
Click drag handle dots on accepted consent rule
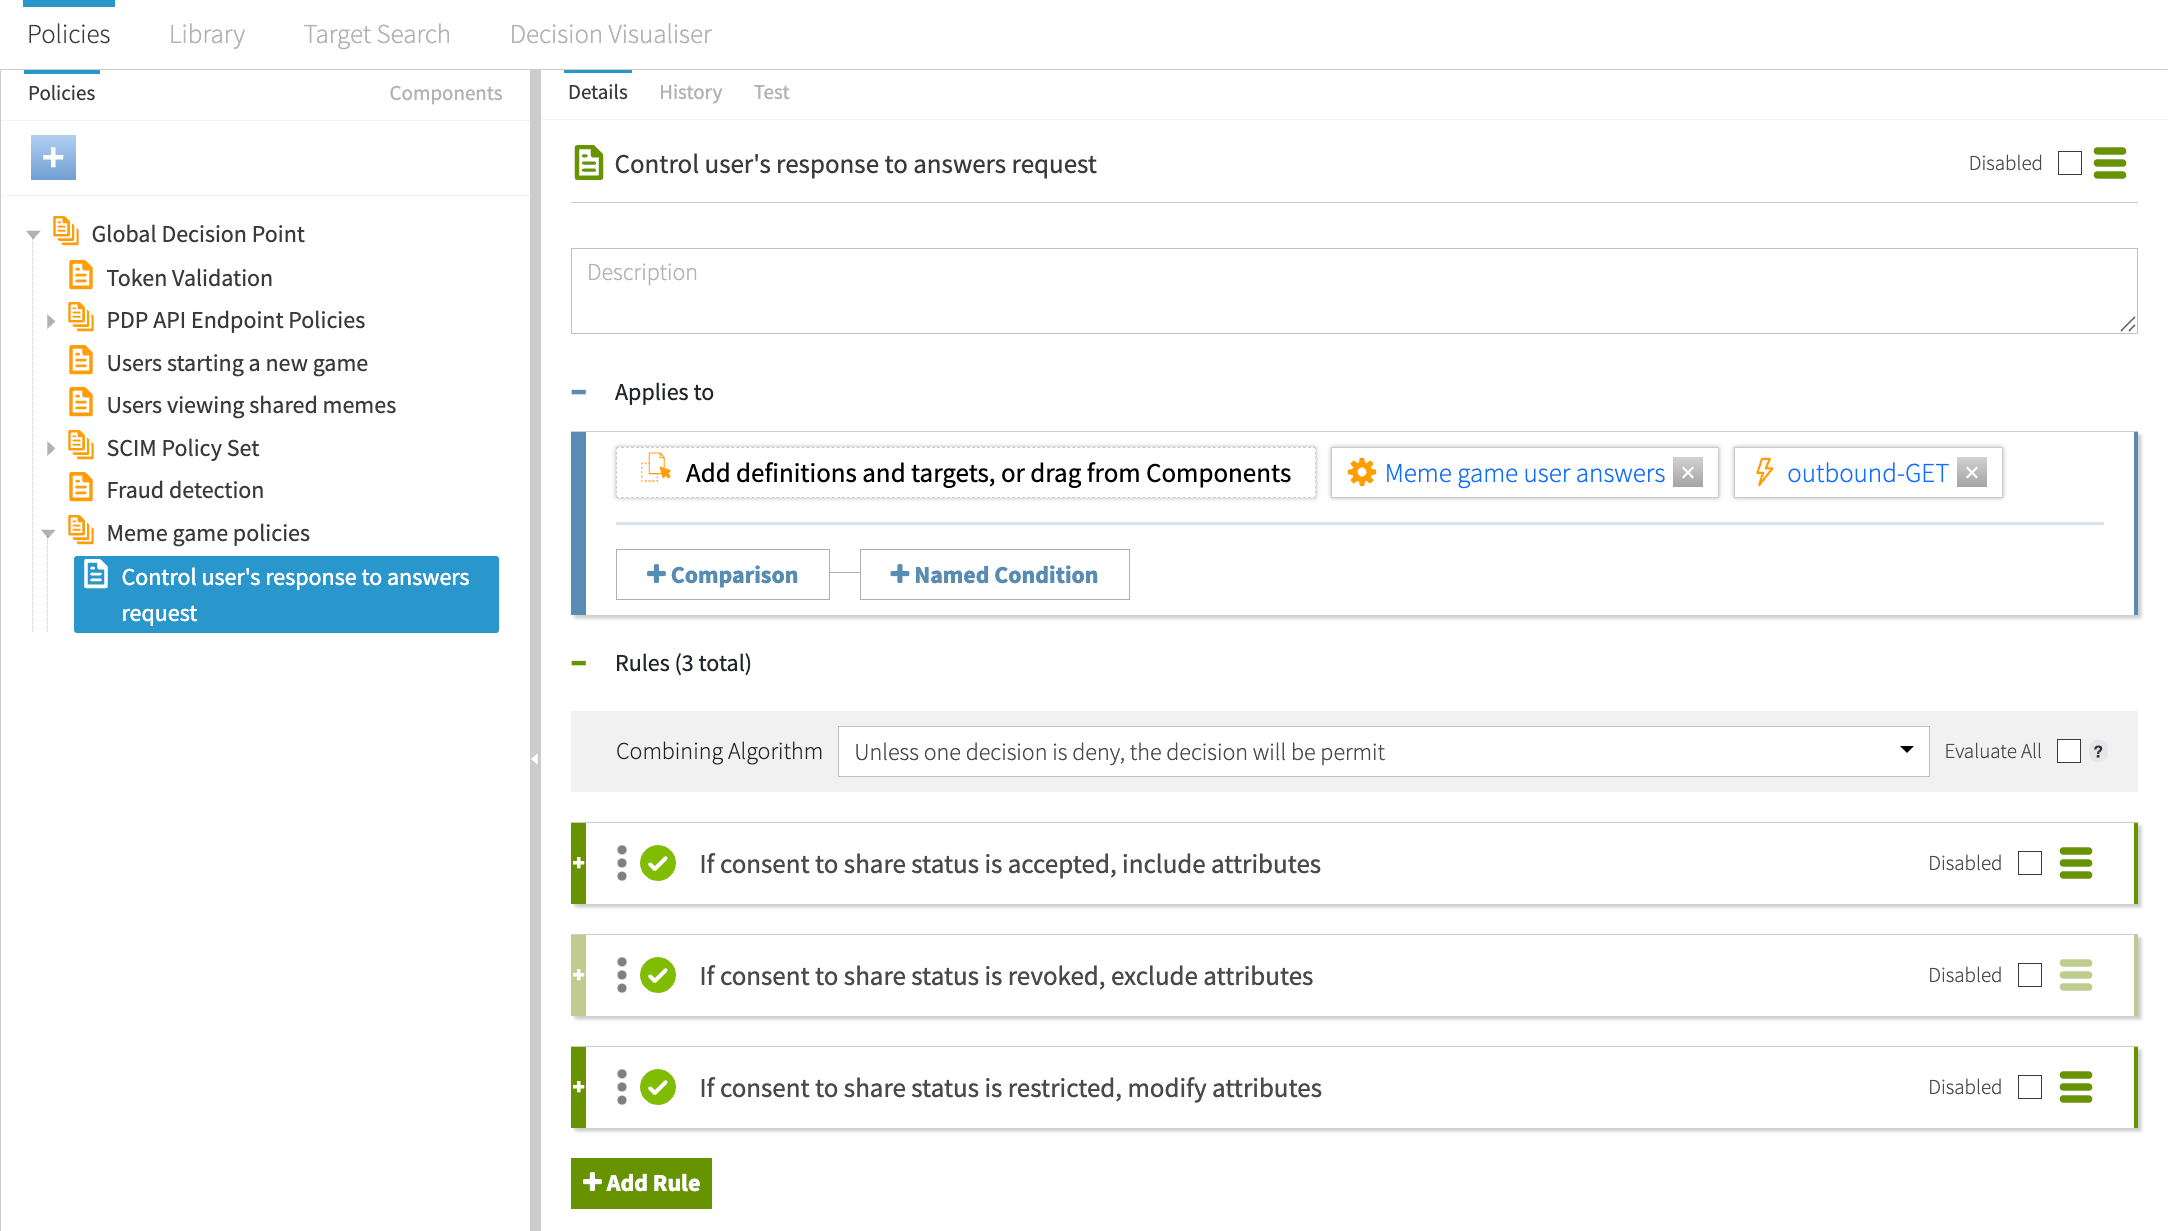[x=622, y=863]
